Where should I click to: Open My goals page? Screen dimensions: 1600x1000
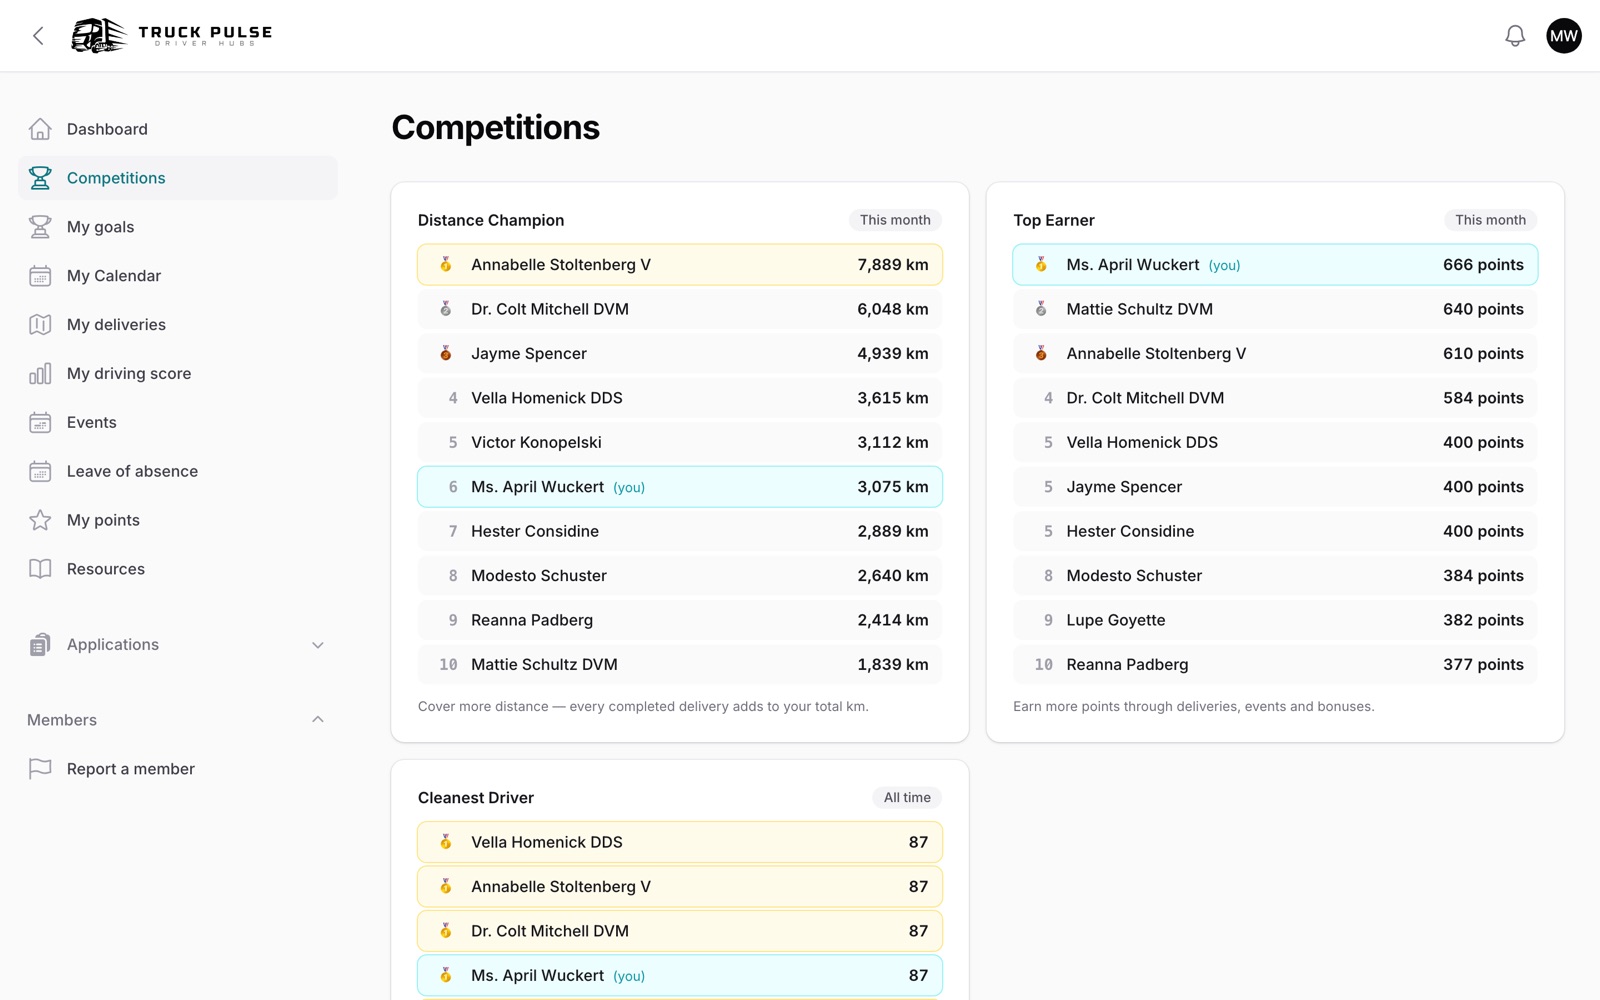click(x=178, y=227)
